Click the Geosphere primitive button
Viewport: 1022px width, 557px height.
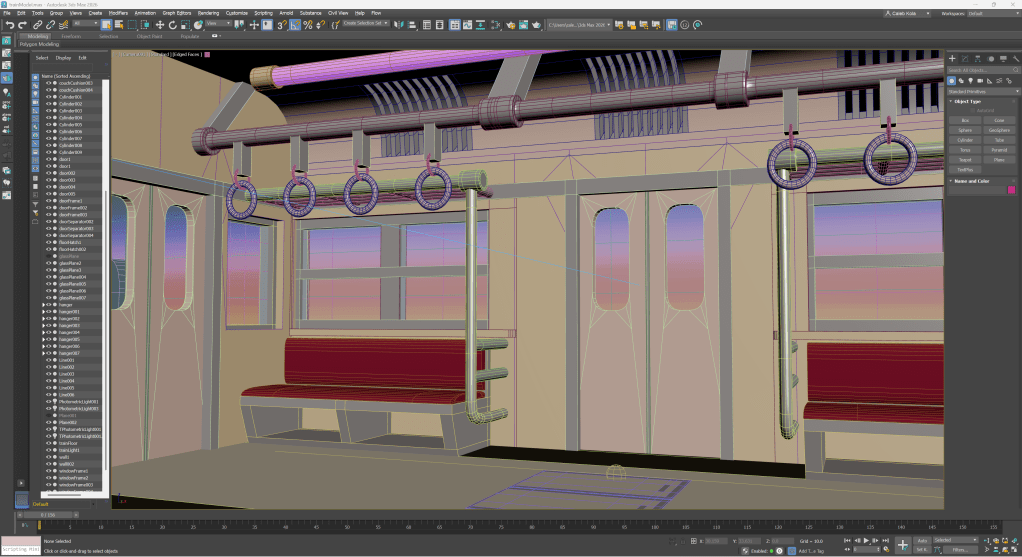(x=999, y=130)
